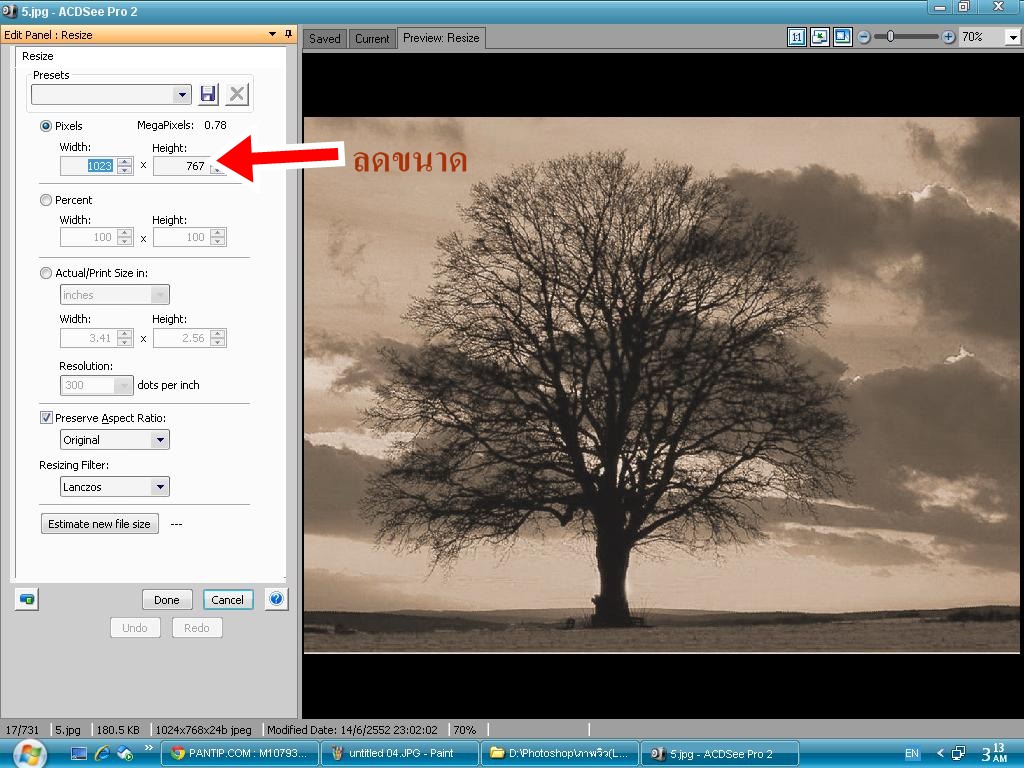
Task: Show hidden system tray icons
Action: coord(940,754)
